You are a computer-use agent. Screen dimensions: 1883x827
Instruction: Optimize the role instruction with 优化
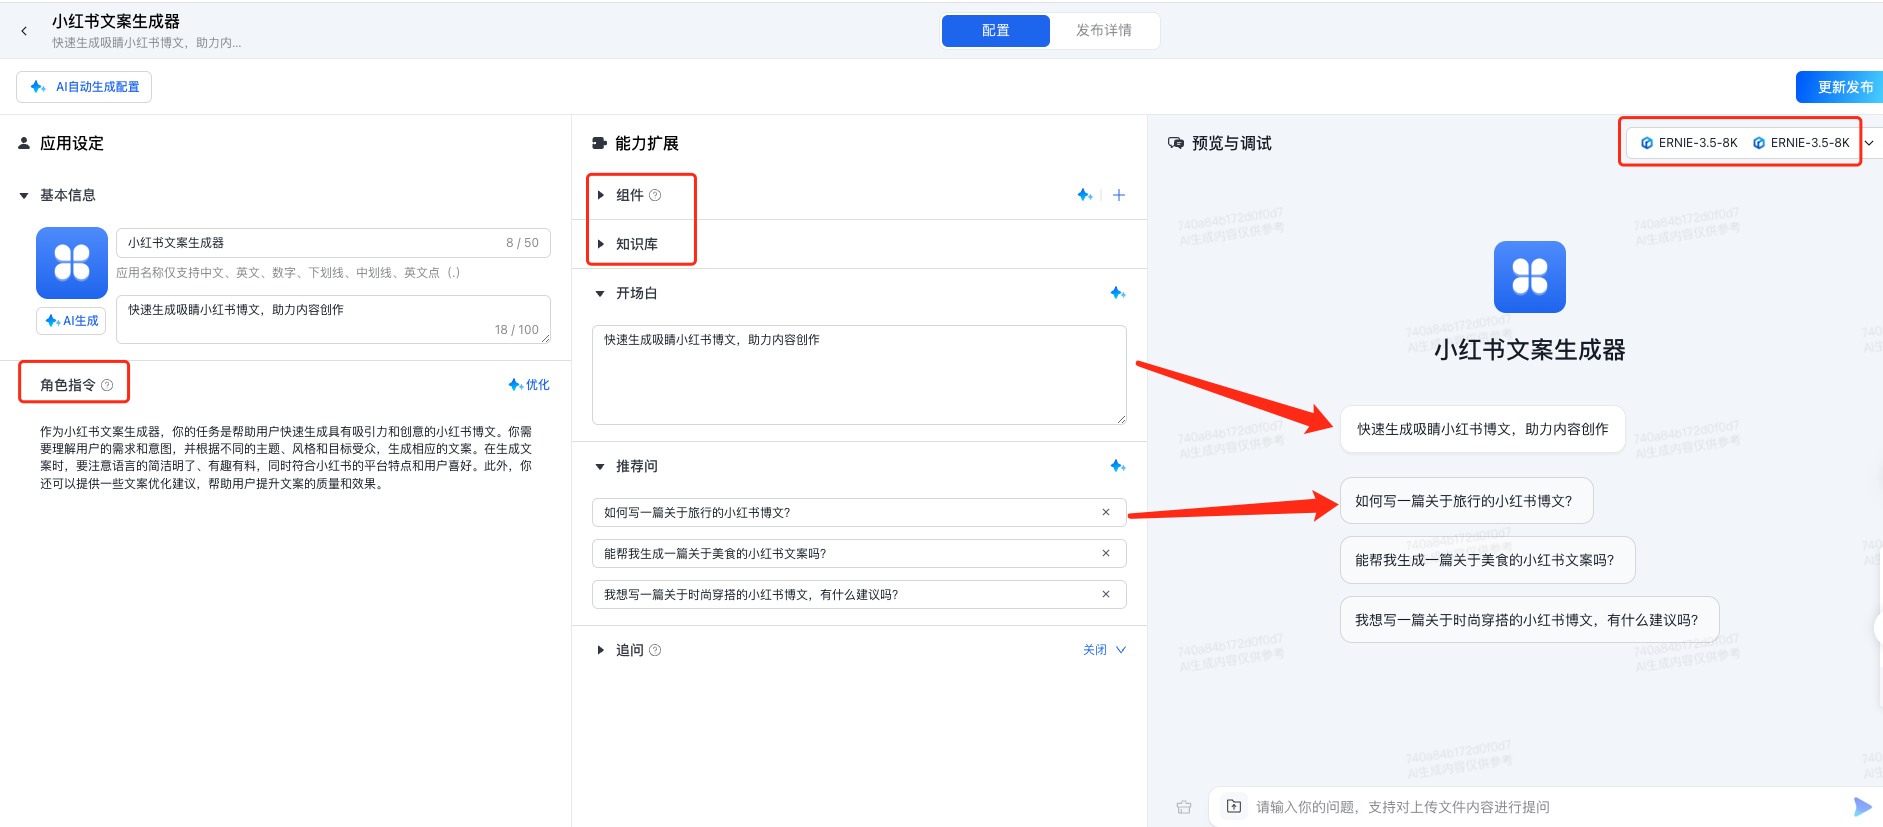click(529, 385)
